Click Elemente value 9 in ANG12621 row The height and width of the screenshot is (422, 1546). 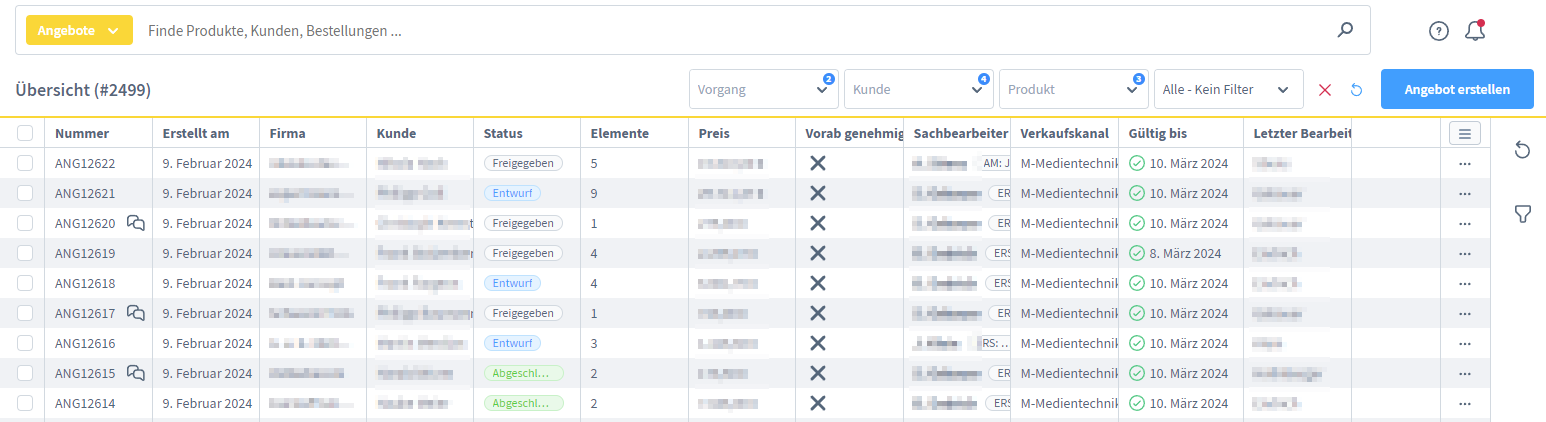click(595, 193)
